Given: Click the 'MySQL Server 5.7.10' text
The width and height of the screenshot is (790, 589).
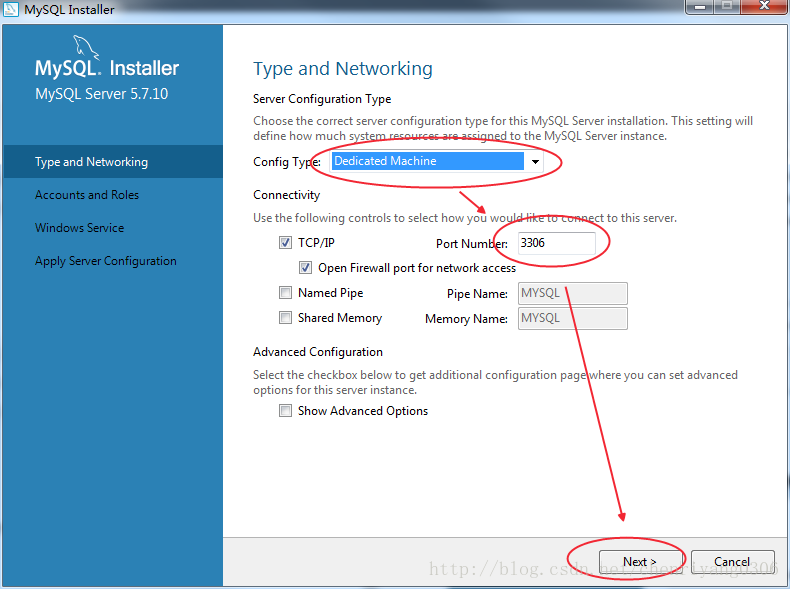Looking at the screenshot, I should point(101,94).
